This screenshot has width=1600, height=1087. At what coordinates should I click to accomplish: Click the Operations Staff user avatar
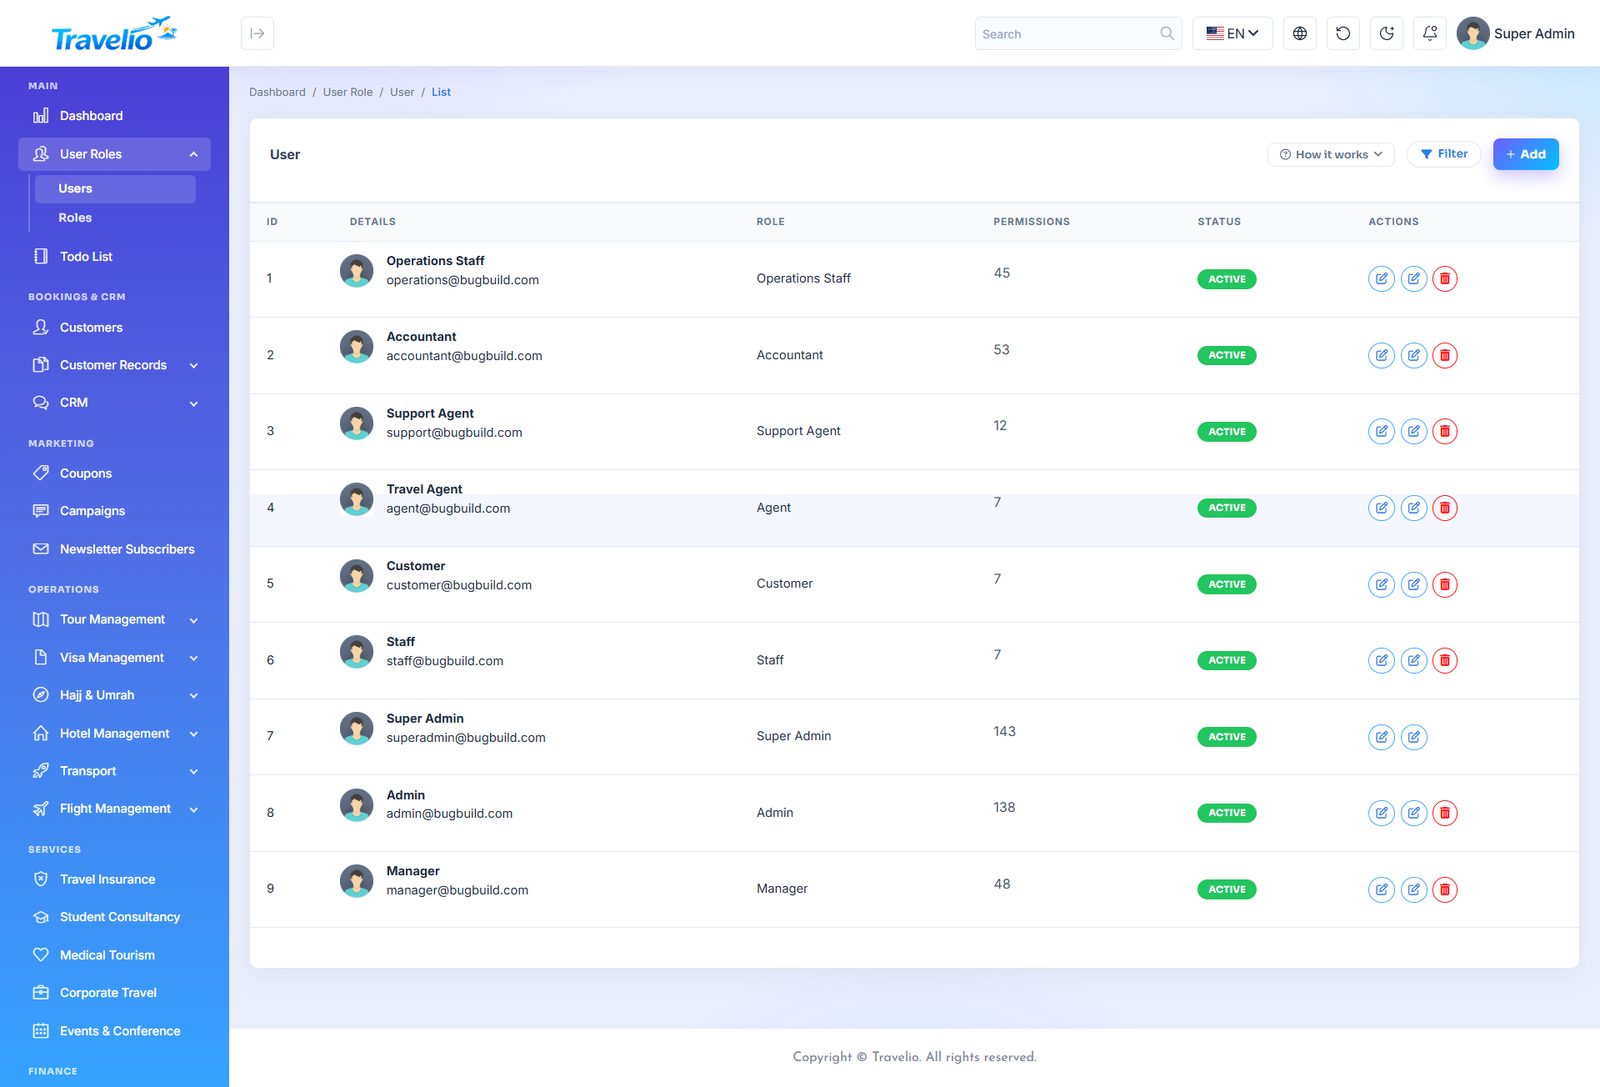356,270
